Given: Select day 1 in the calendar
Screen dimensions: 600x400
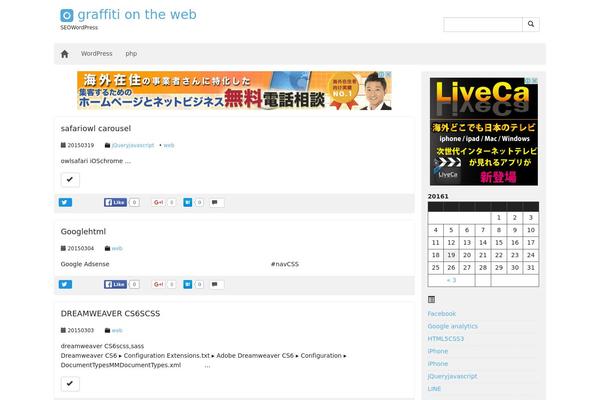Looking at the screenshot, I should tap(499, 217).
